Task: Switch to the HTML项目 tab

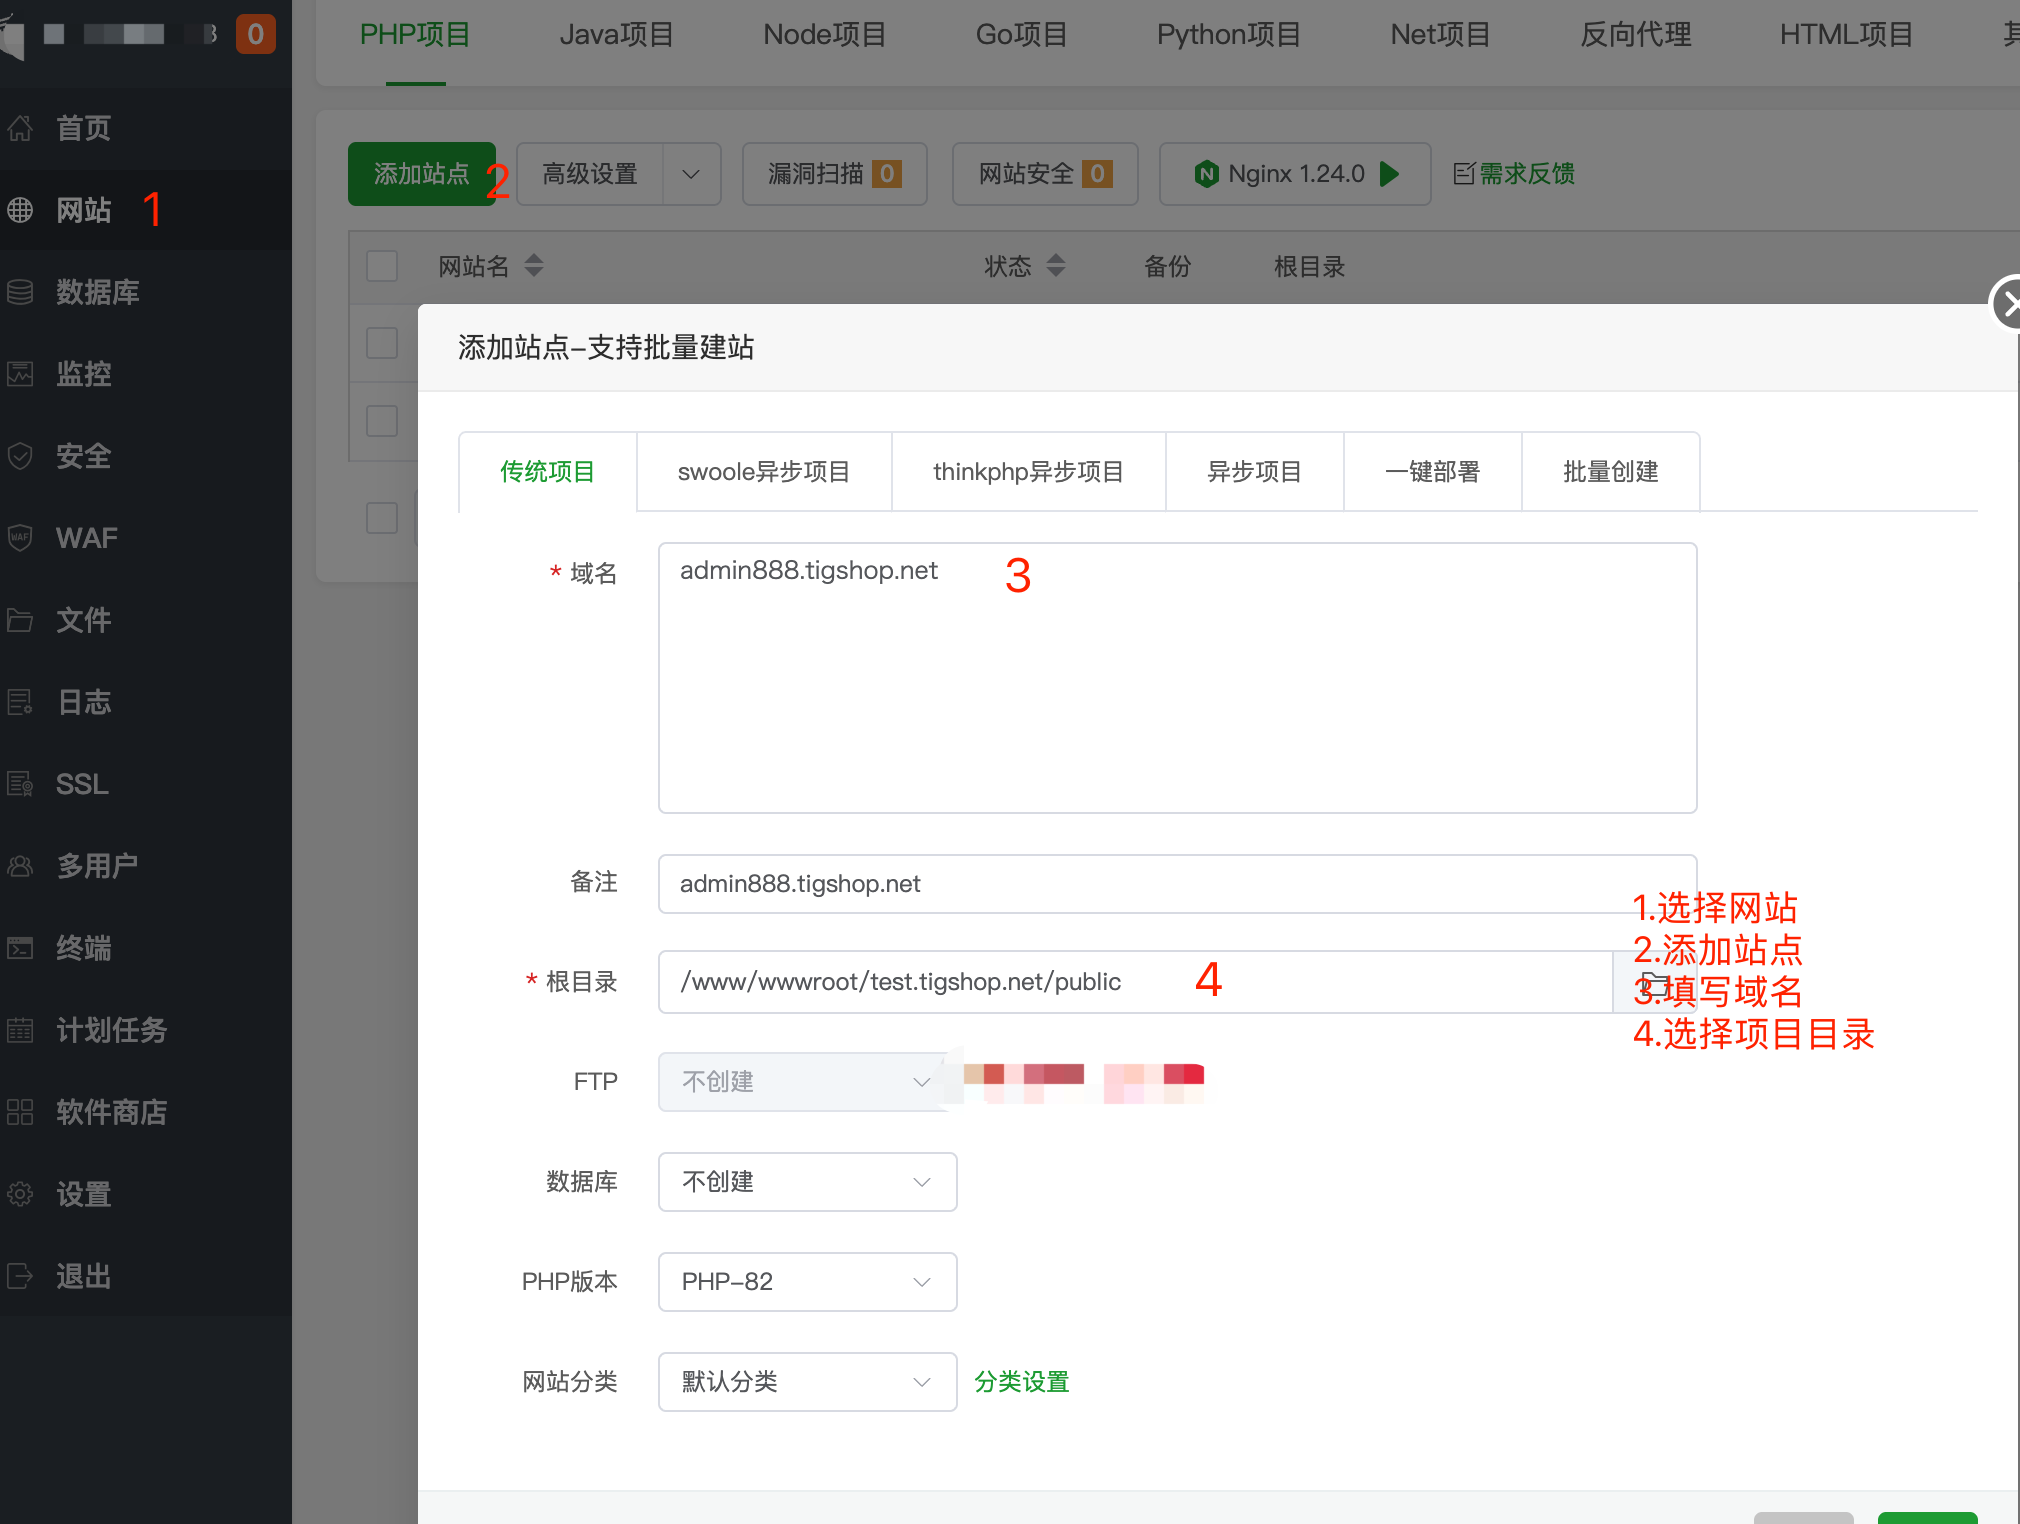Action: 1846,35
